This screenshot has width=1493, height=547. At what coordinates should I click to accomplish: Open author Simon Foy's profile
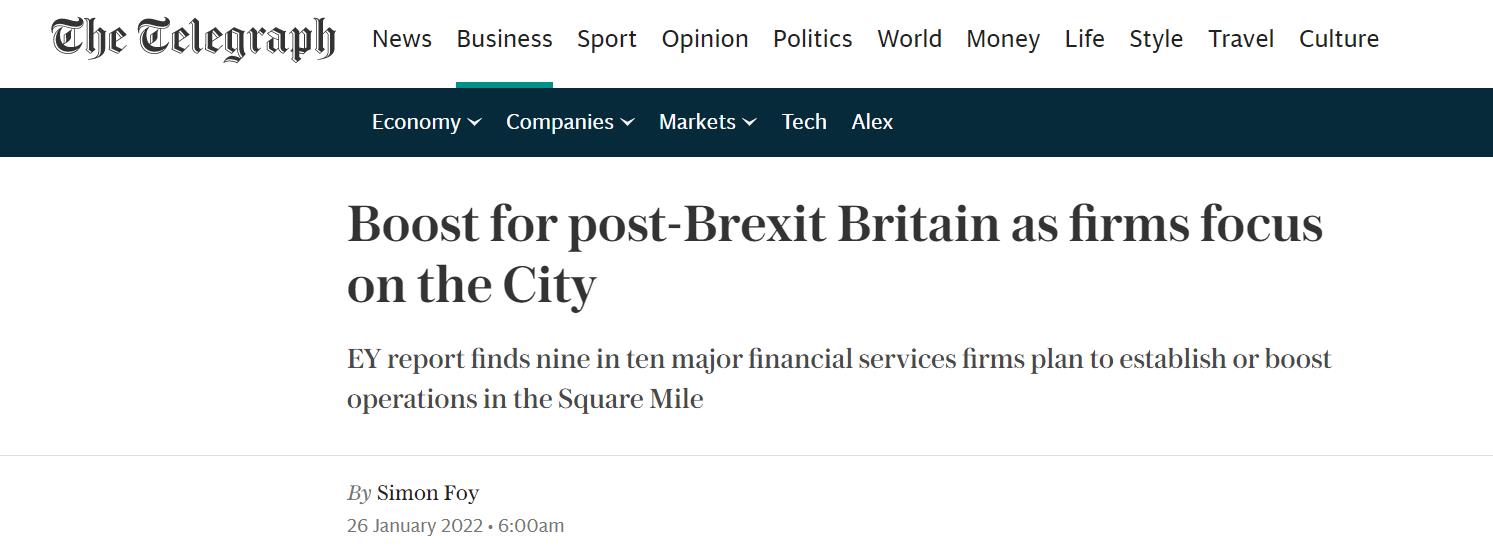(427, 493)
